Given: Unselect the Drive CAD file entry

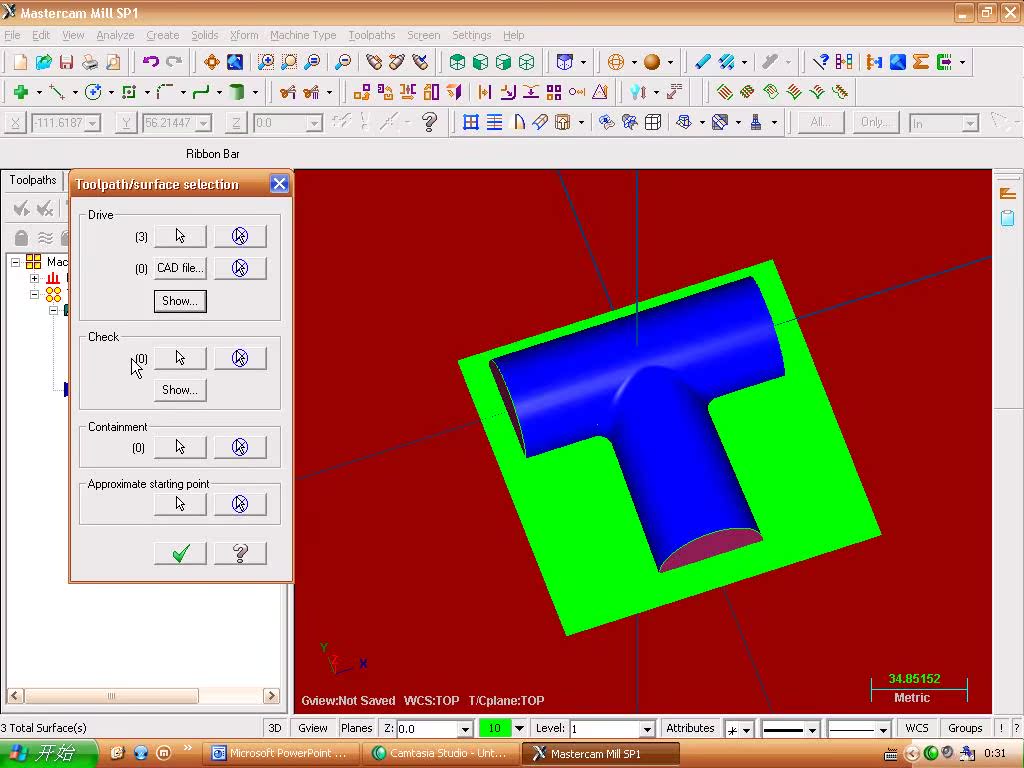Looking at the screenshot, I should tap(240, 268).
